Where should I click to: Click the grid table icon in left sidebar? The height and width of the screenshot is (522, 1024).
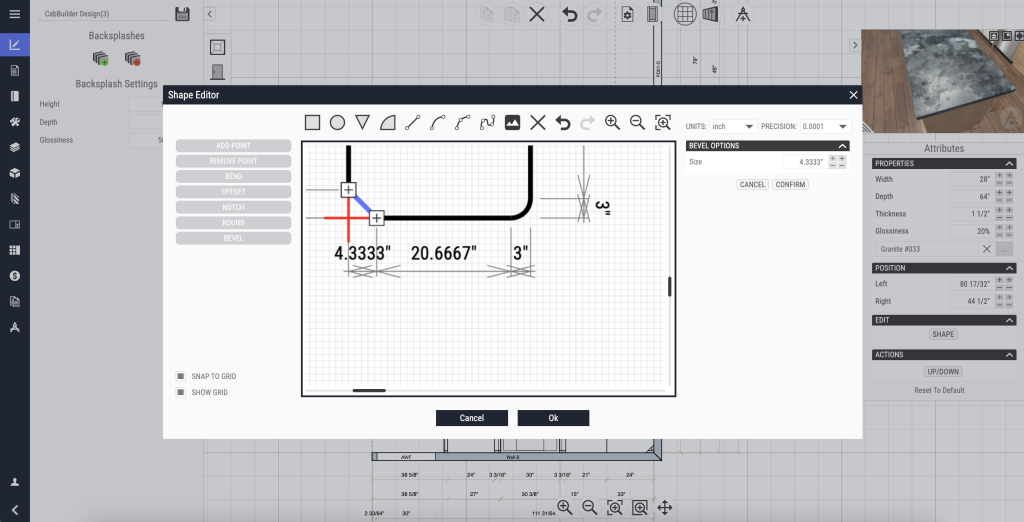coord(14,250)
